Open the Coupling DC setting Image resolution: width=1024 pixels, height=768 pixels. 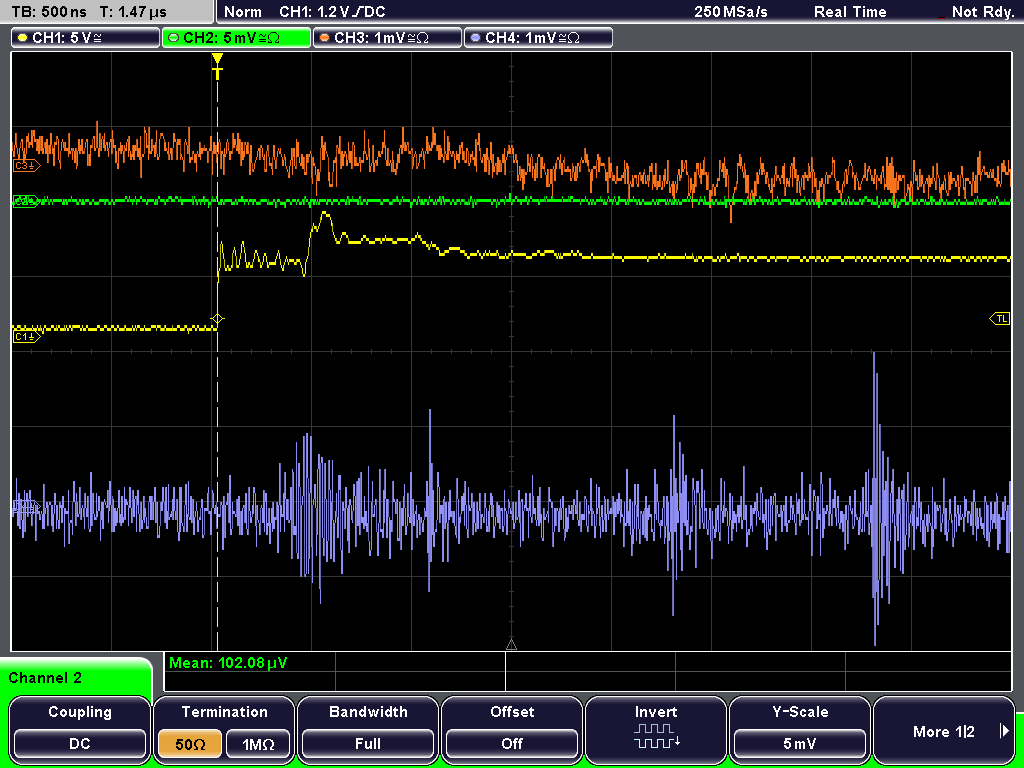click(80, 728)
